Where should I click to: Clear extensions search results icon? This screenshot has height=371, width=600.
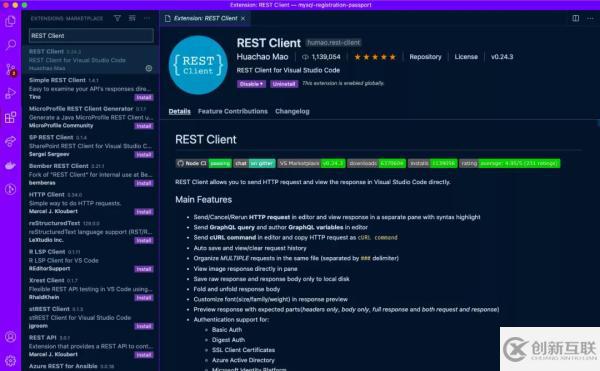point(132,18)
